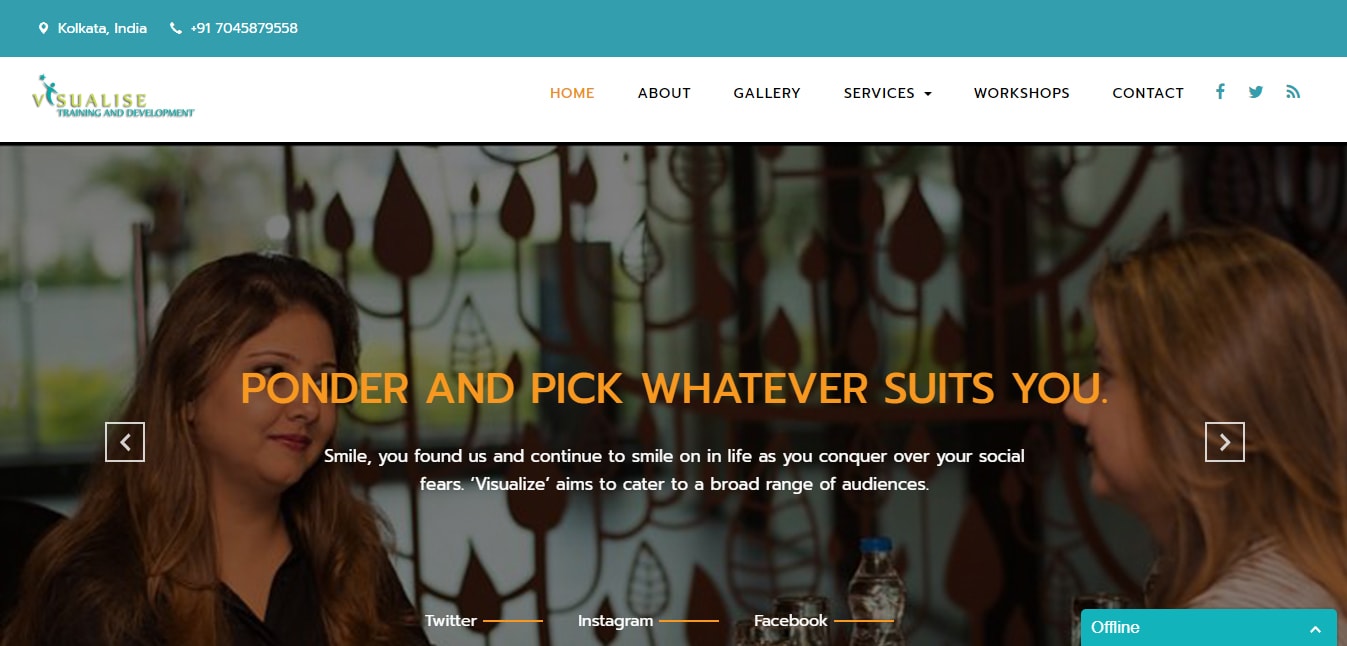1347x646 pixels.
Task: Click the phone icon beside the number
Action: click(176, 28)
